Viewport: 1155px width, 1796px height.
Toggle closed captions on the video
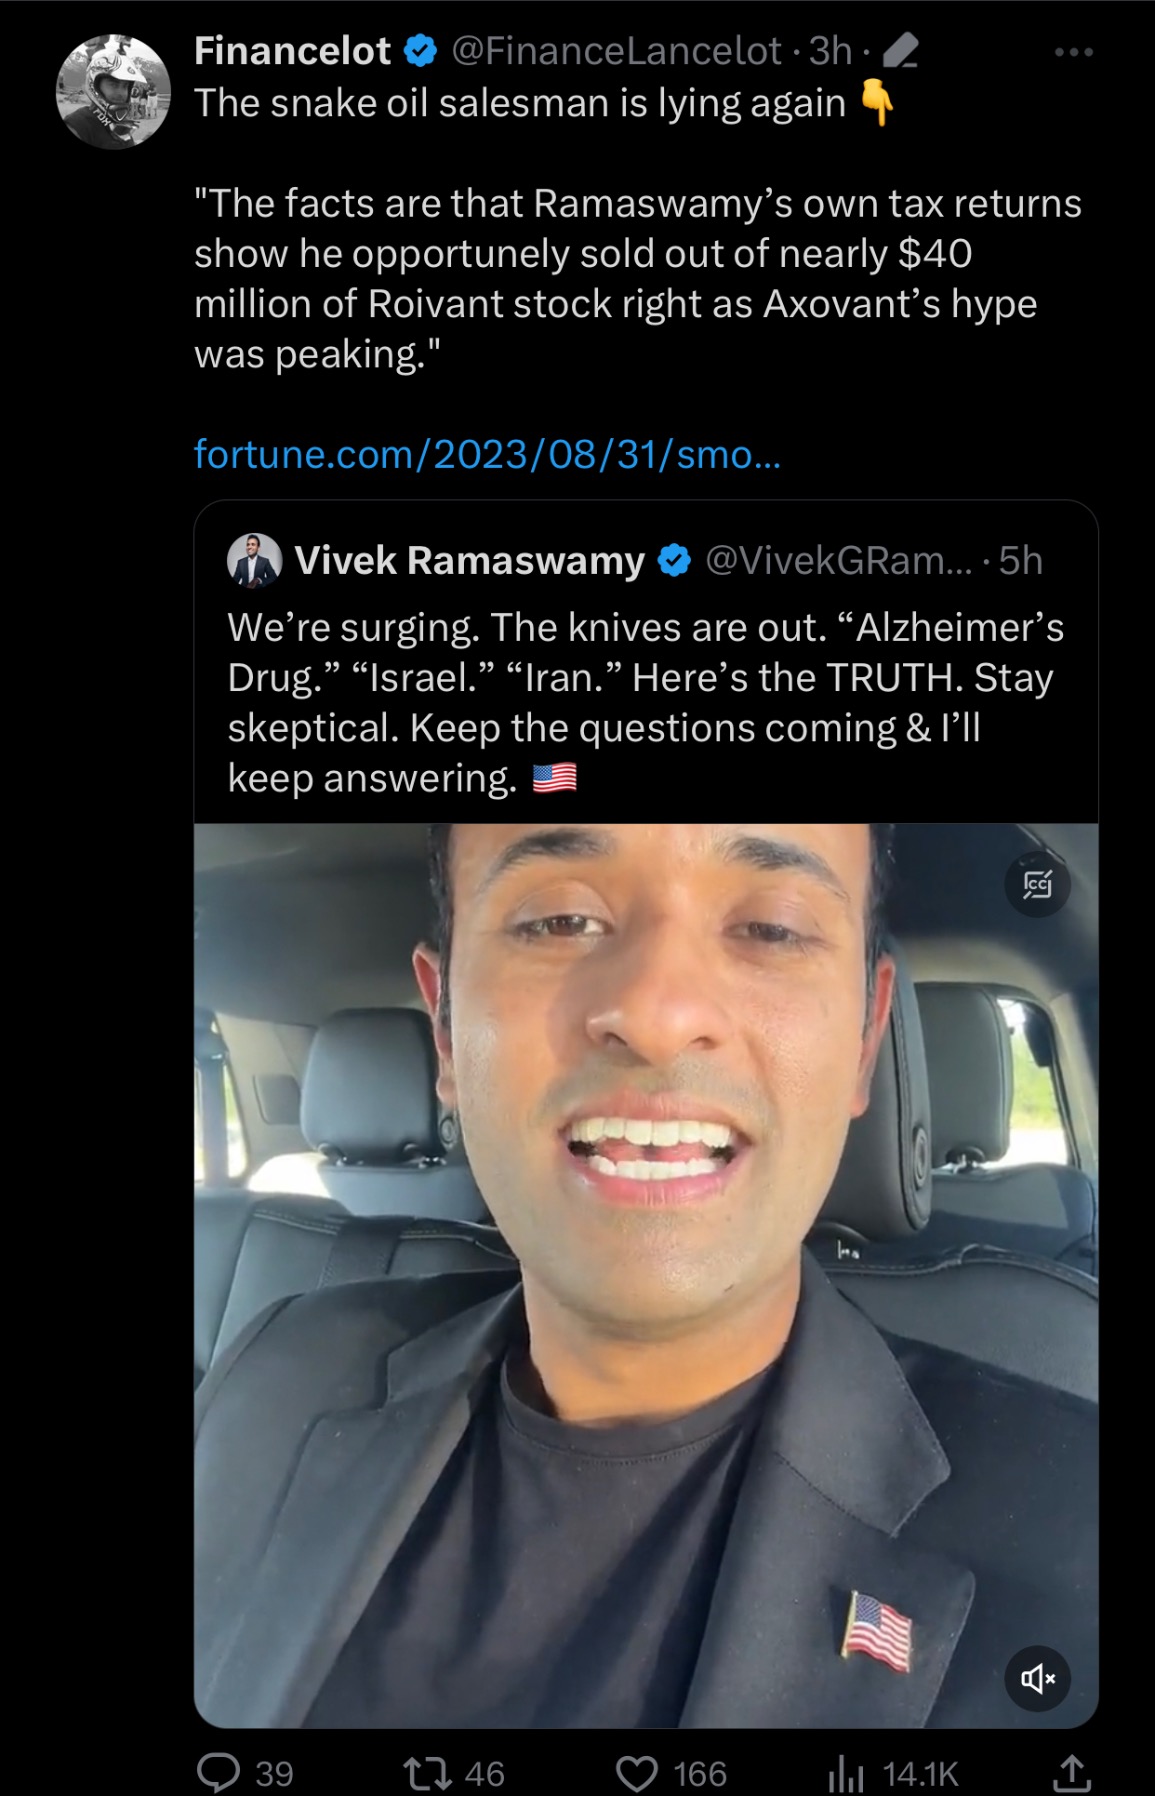(1037, 884)
